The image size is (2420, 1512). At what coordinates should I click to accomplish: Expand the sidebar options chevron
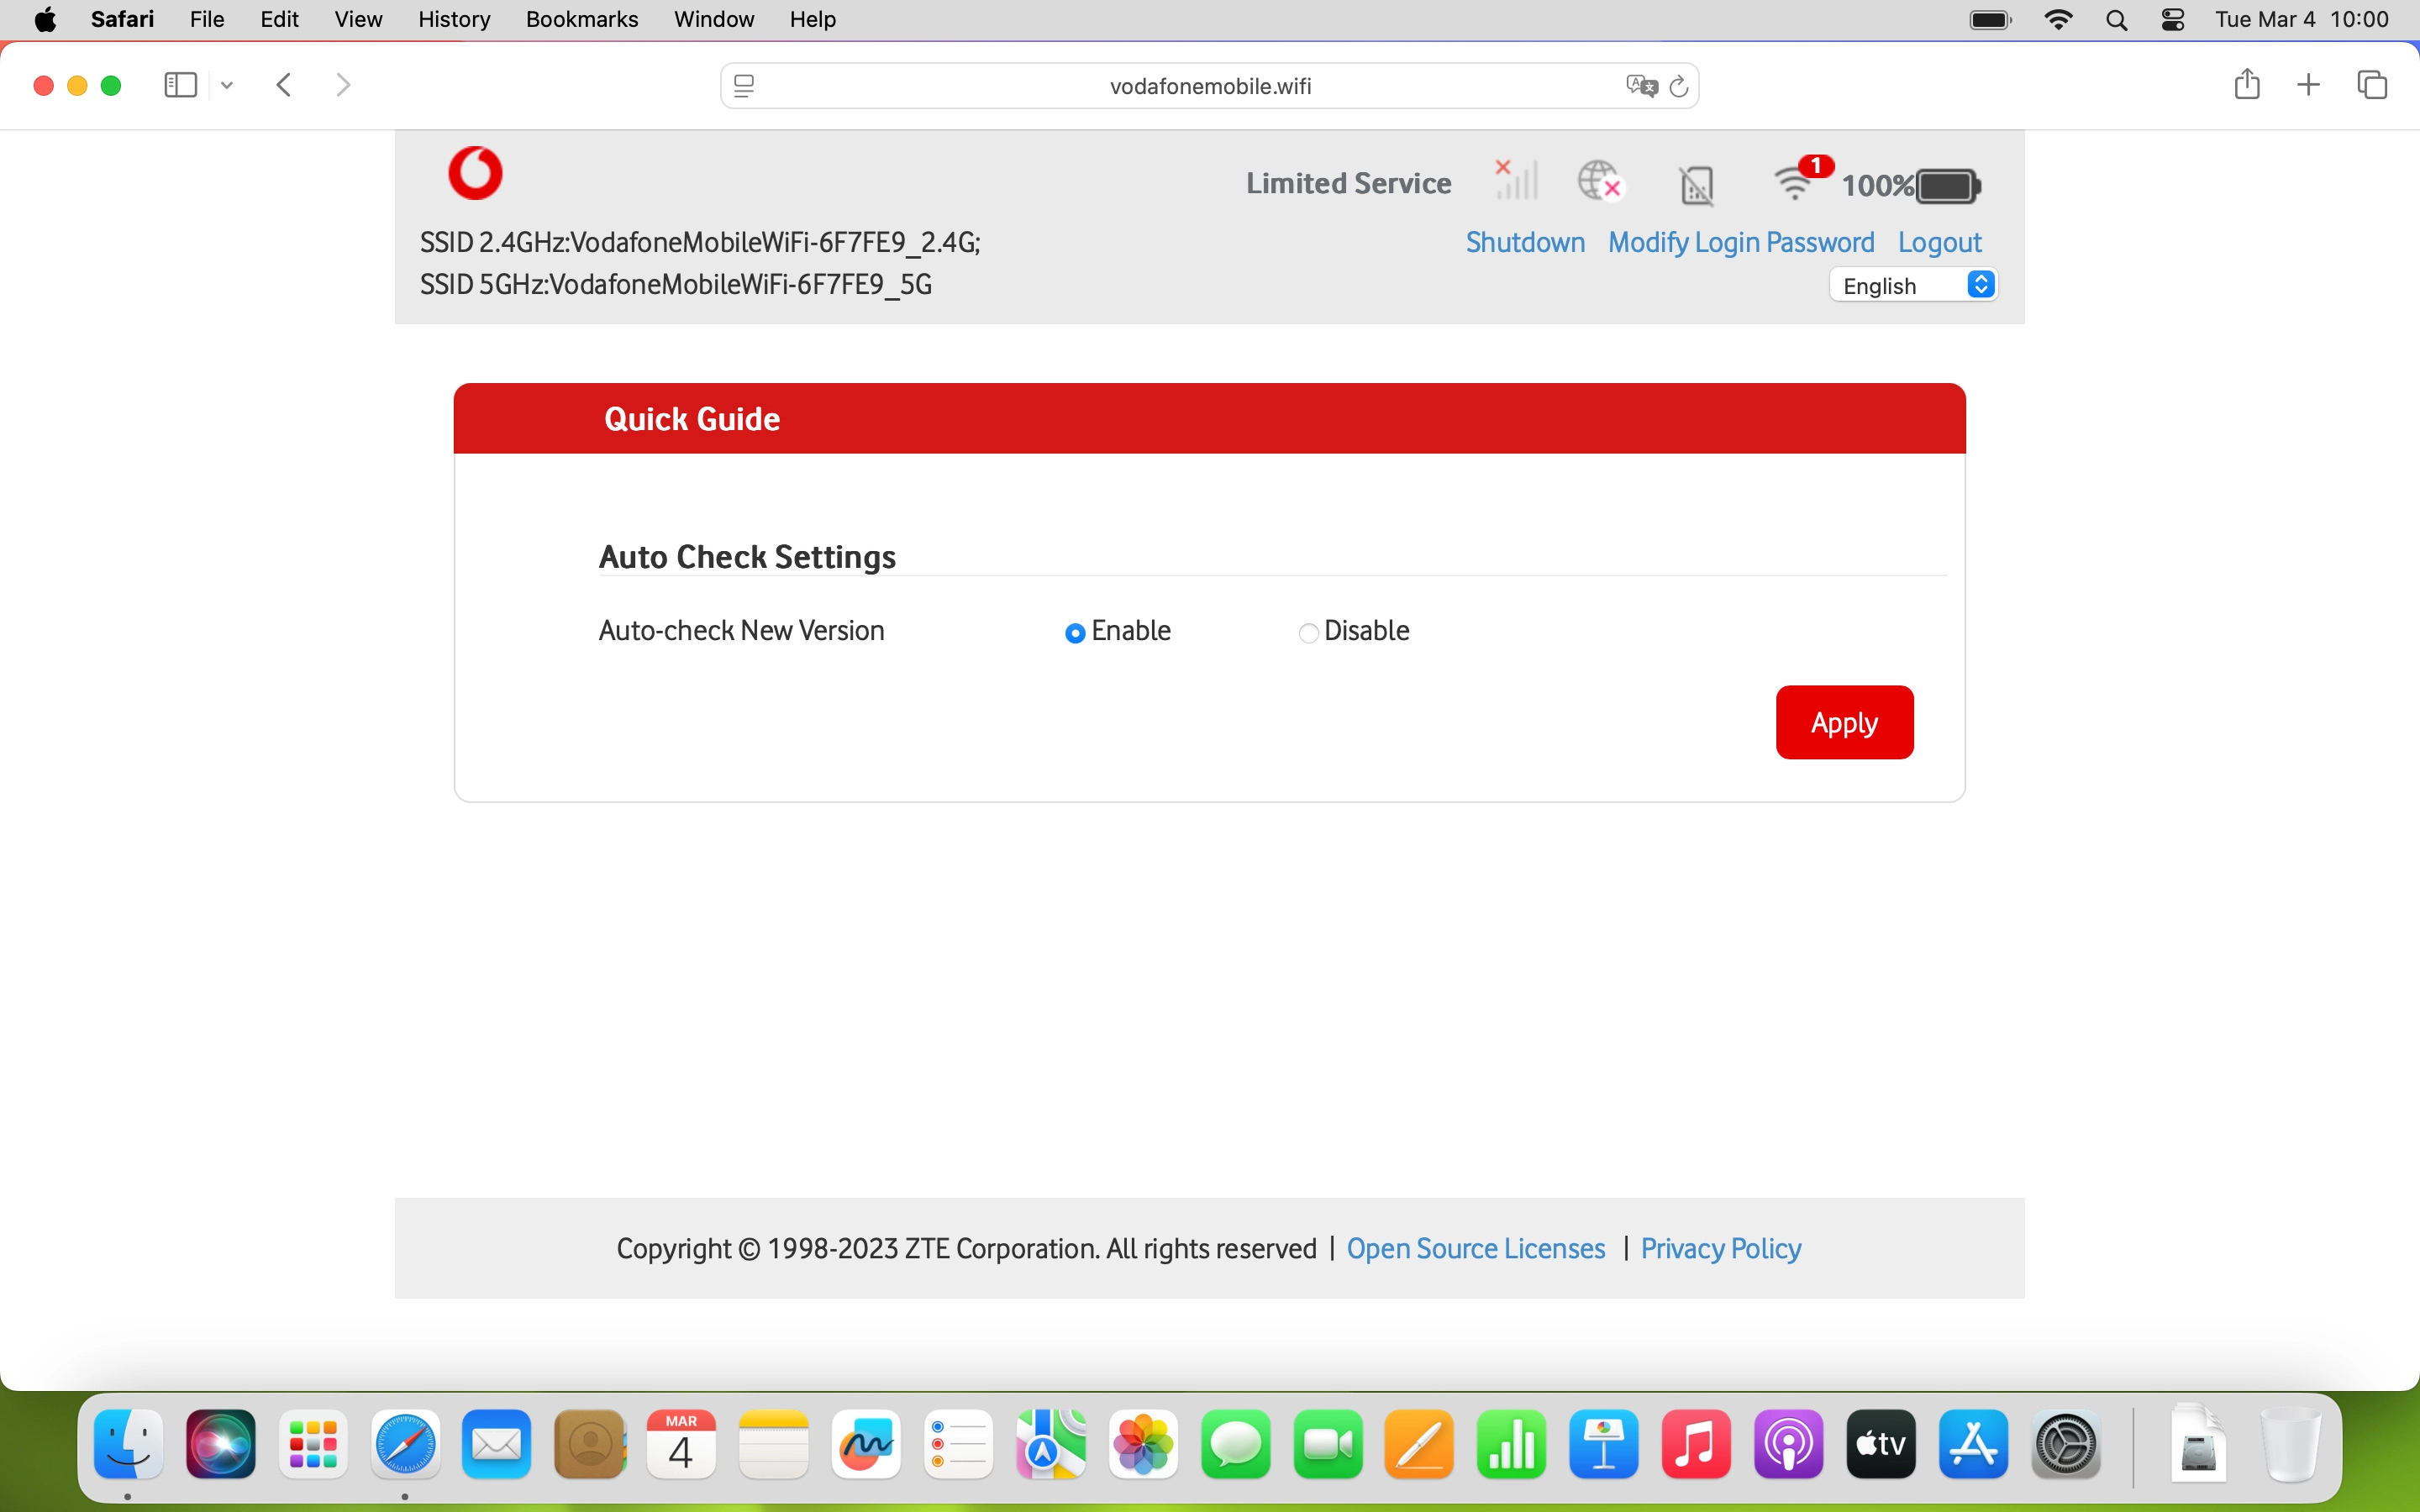coord(227,86)
